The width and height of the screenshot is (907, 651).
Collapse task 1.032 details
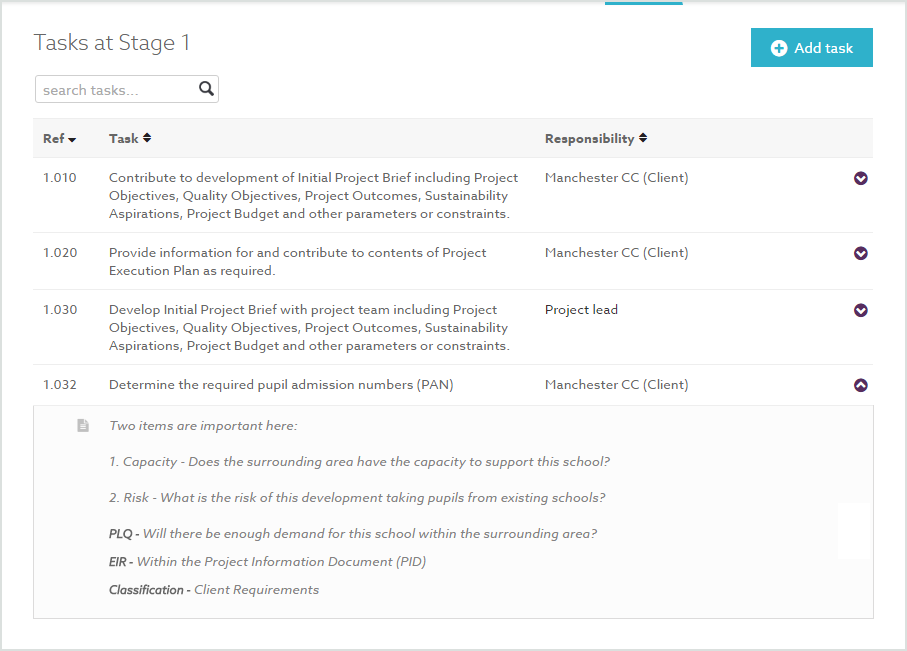click(x=861, y=385)
